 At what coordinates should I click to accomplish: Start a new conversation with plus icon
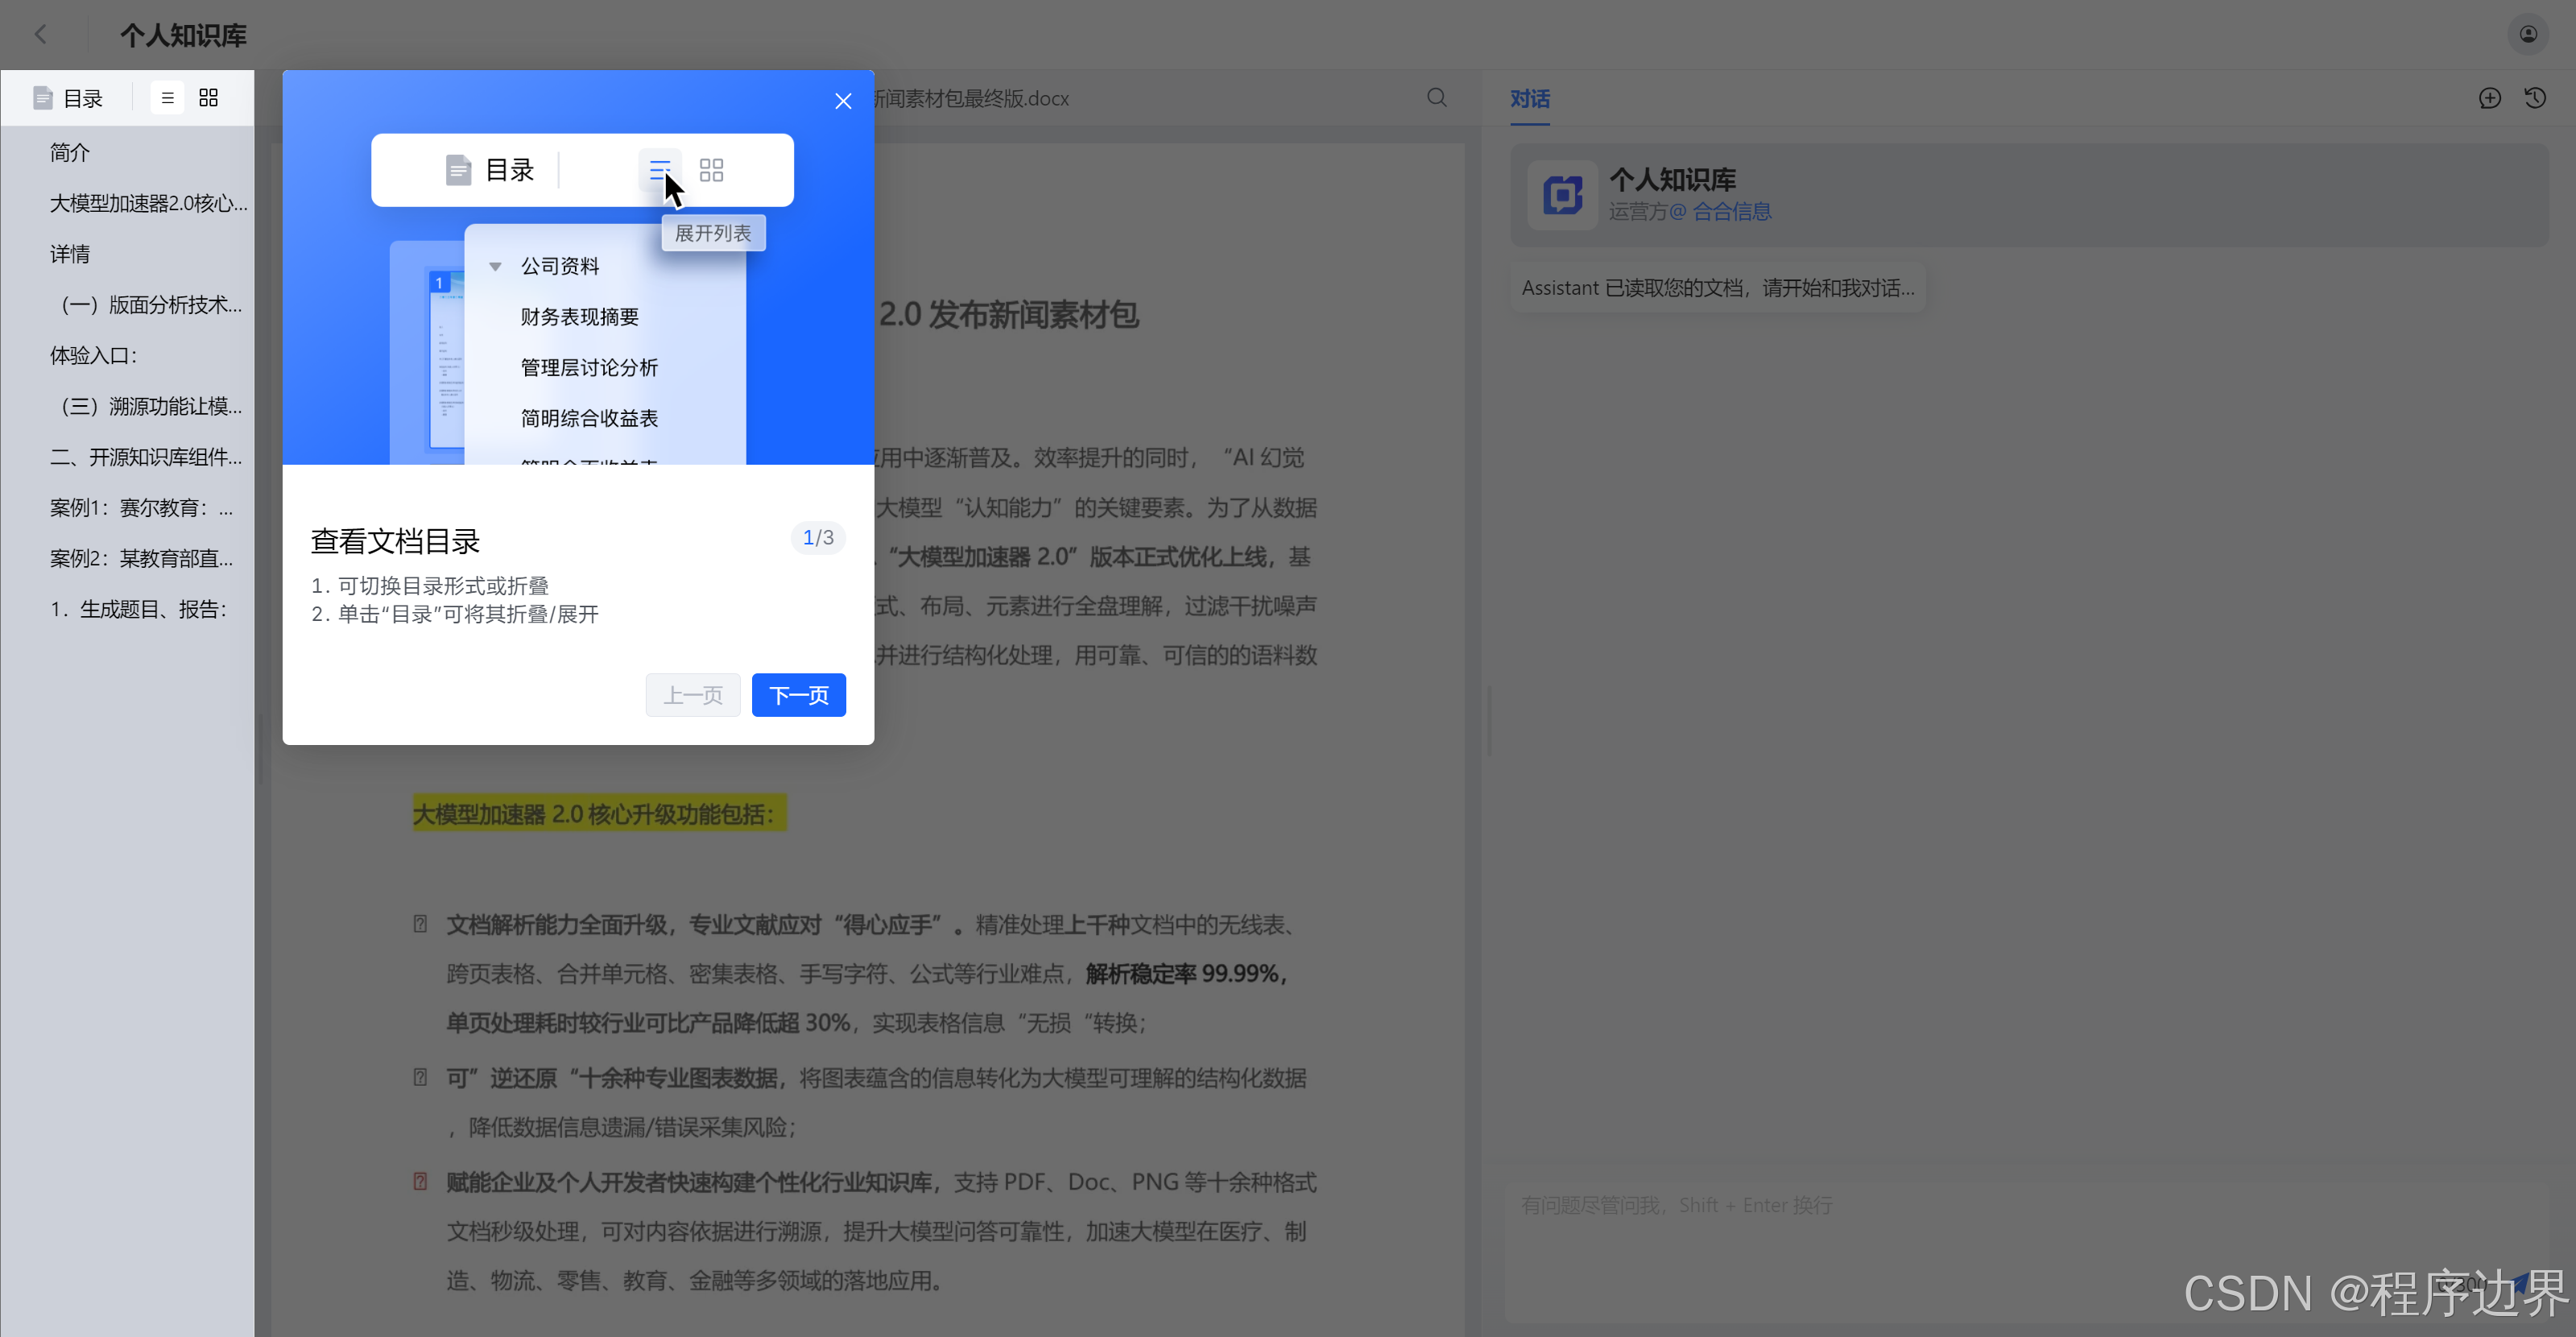(x=2489, y=98)
